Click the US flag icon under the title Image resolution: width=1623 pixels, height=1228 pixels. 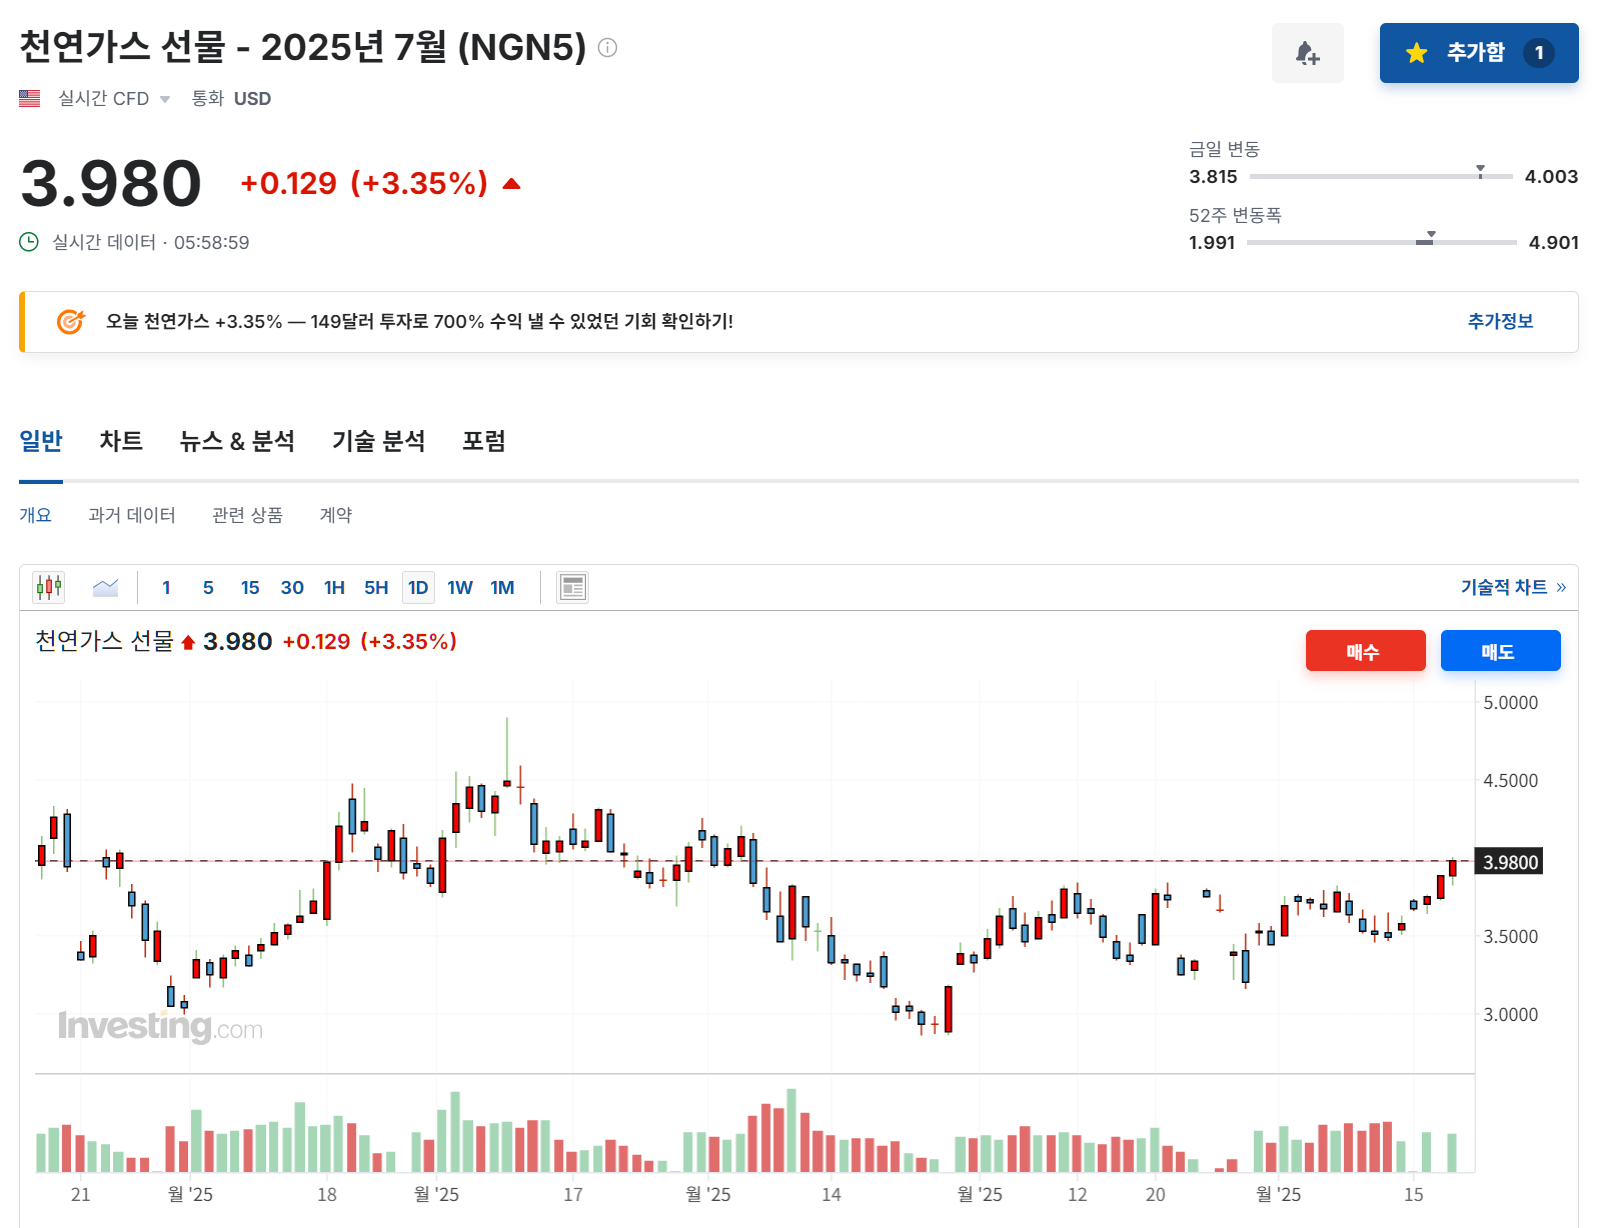(x=29, y=98)
